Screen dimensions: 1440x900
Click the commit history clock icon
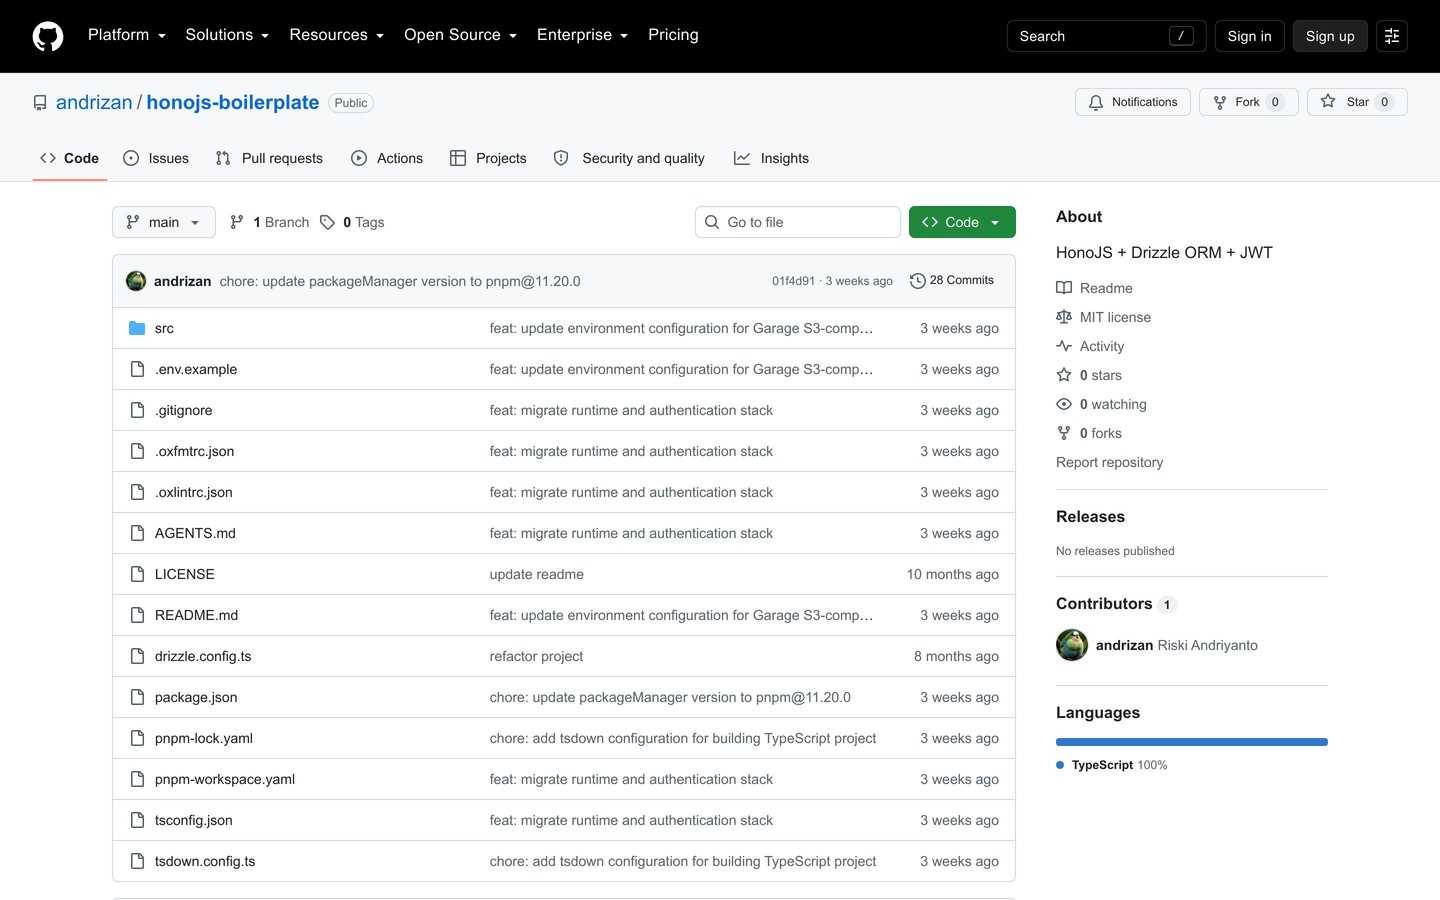[917, 281]
